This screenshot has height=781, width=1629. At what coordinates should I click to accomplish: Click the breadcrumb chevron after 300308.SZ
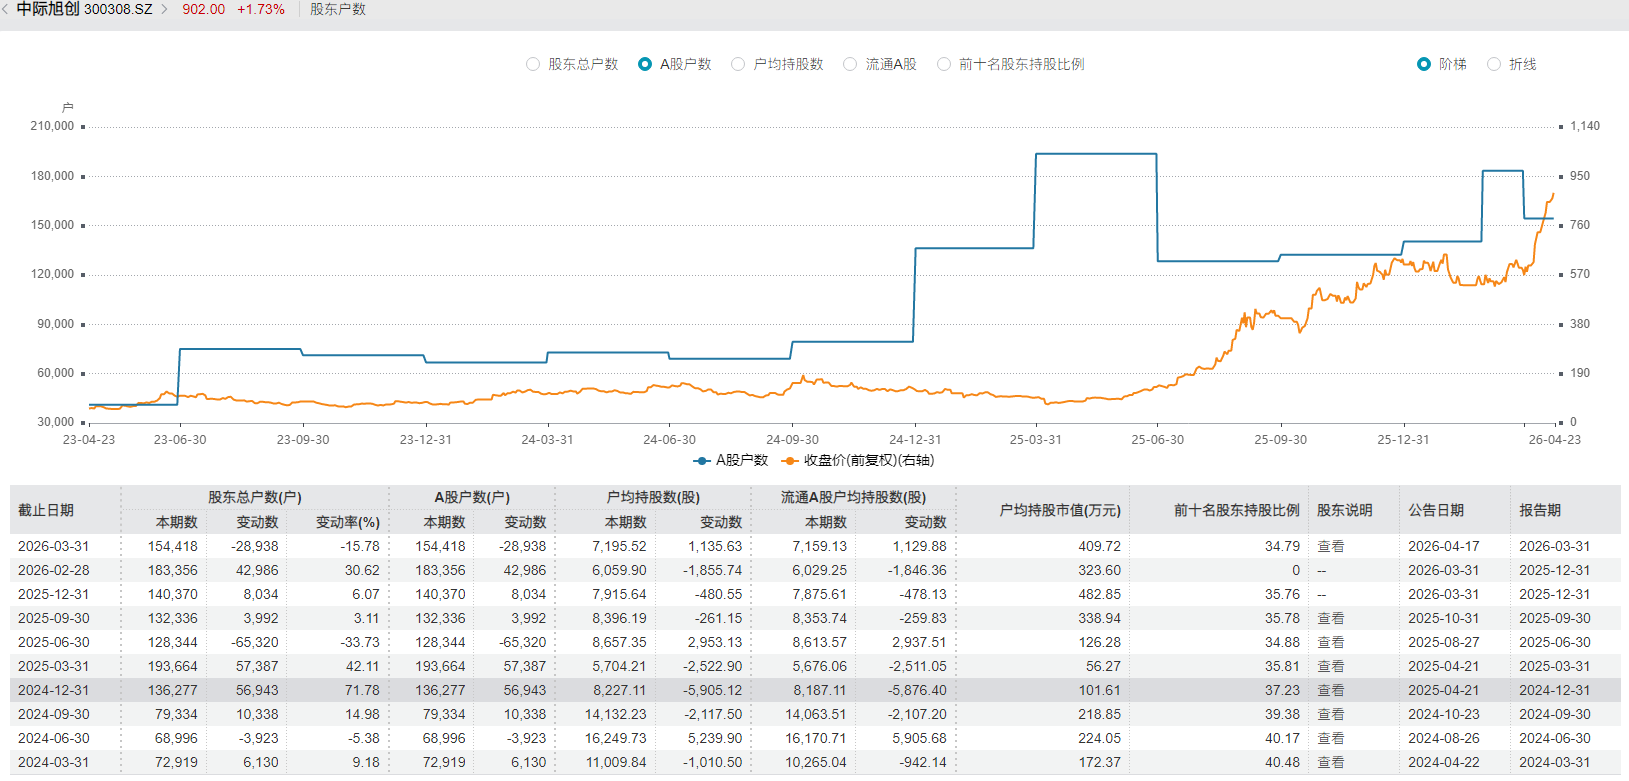click(x=165, y=9)
